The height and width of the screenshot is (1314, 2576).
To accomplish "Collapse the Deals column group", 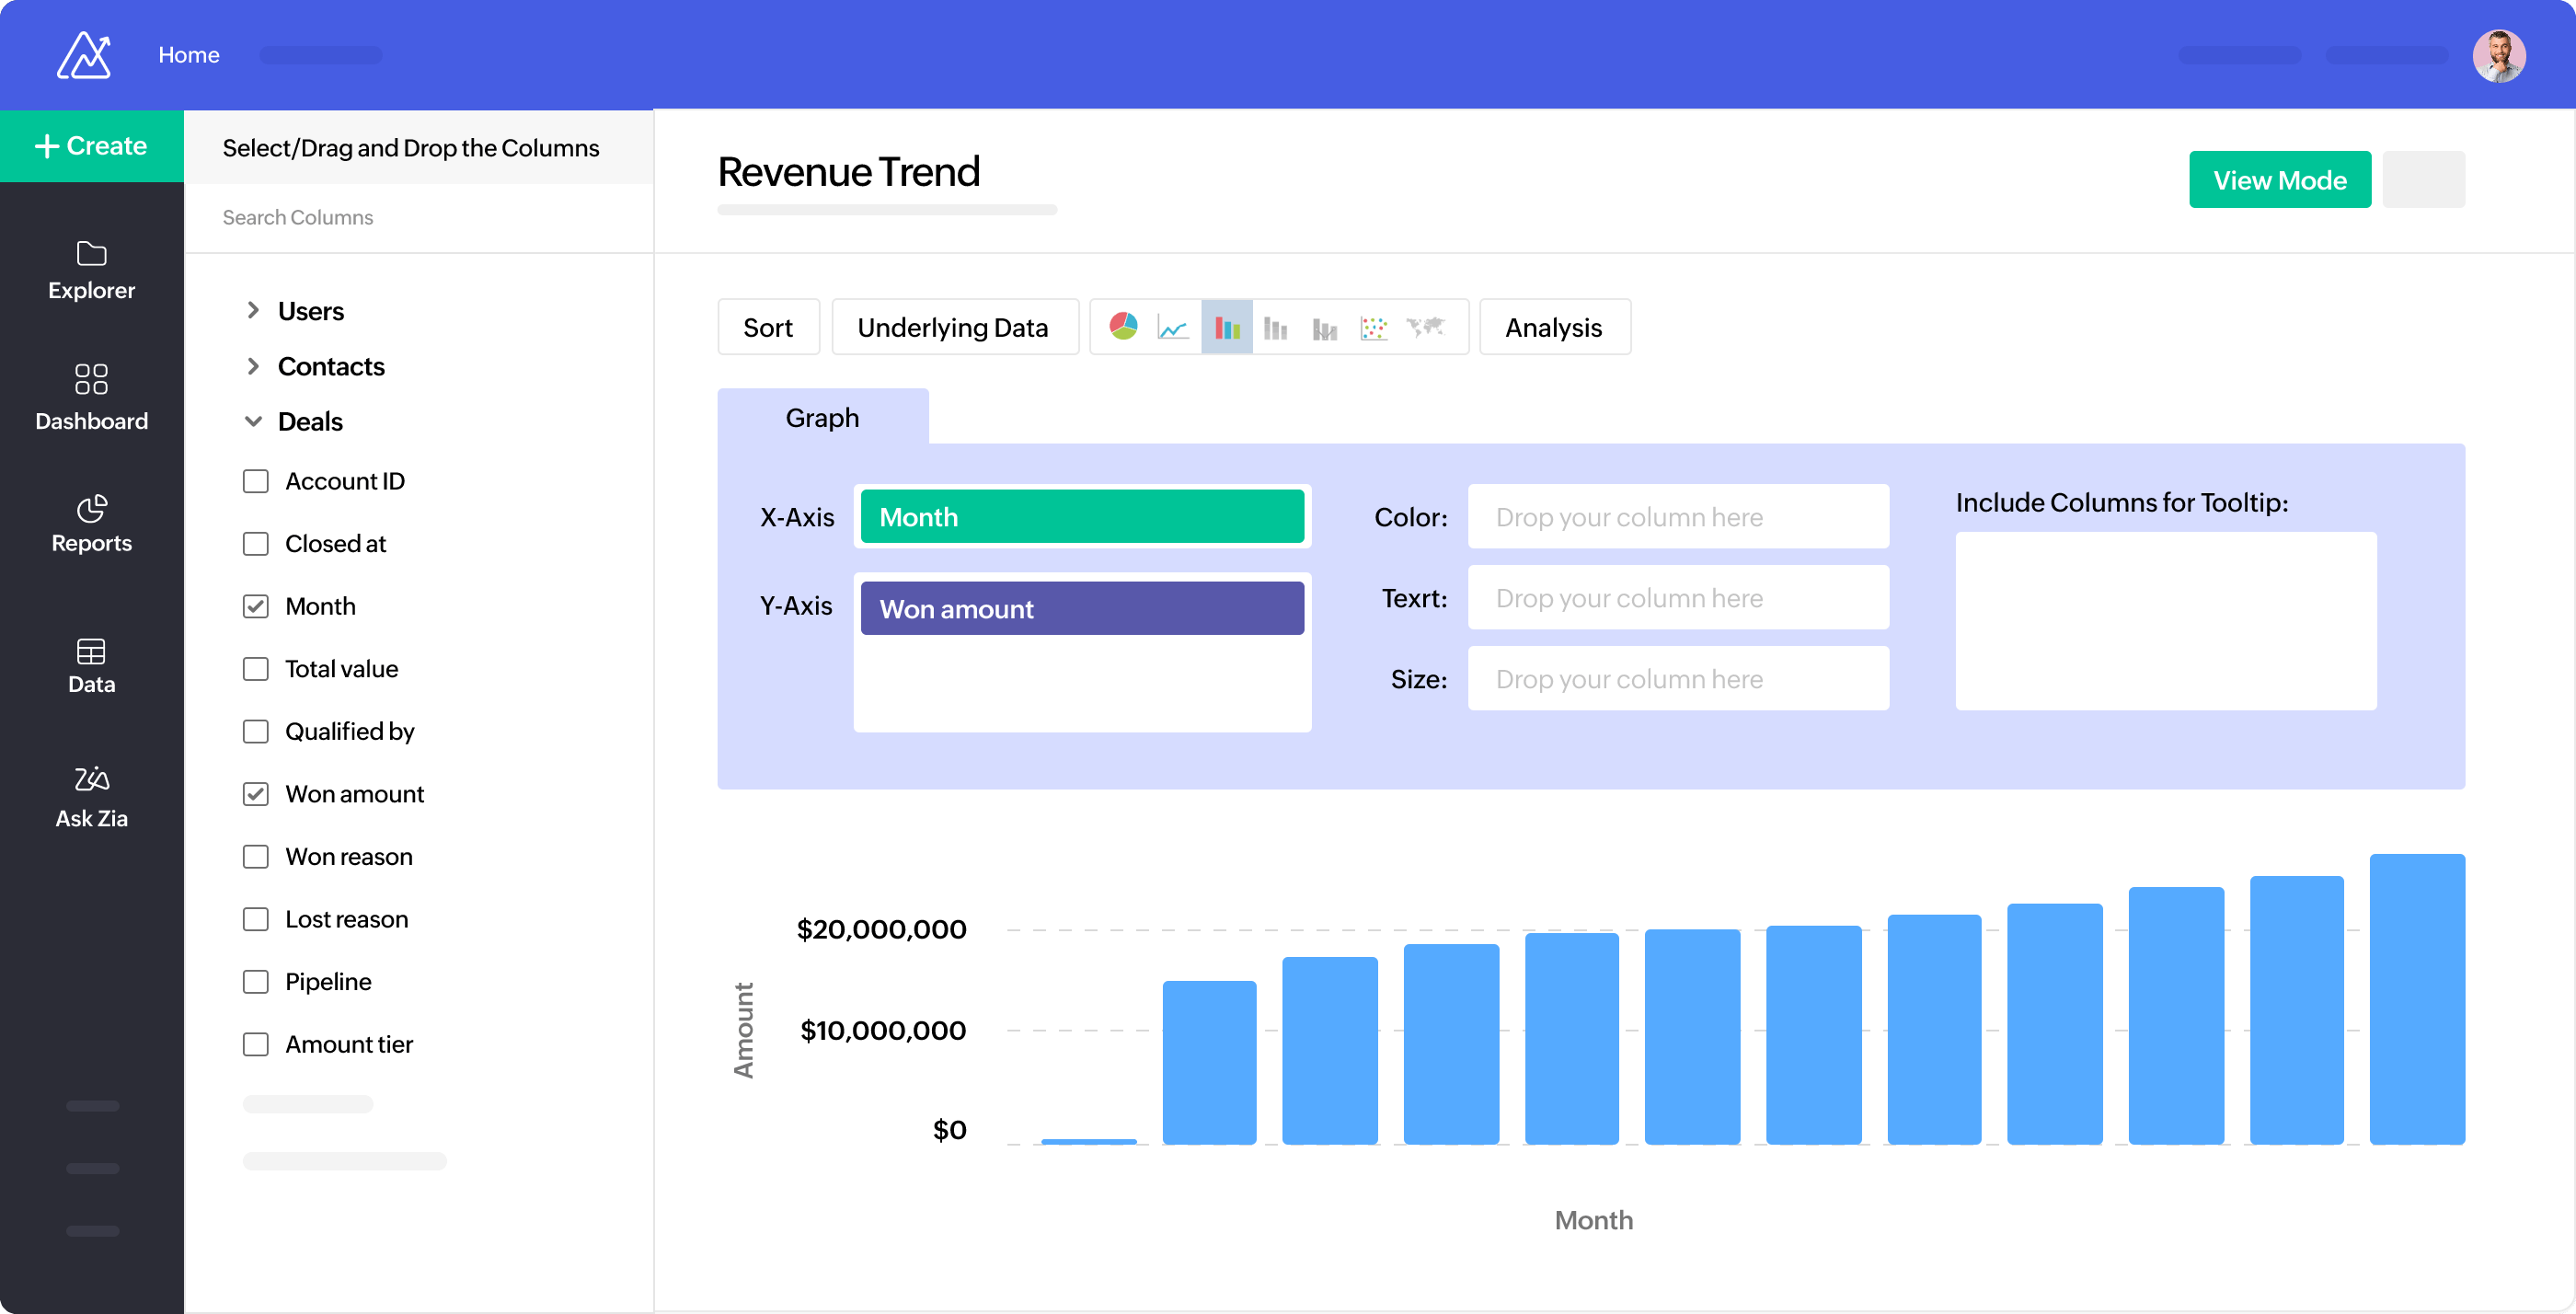I will [253, 421].
